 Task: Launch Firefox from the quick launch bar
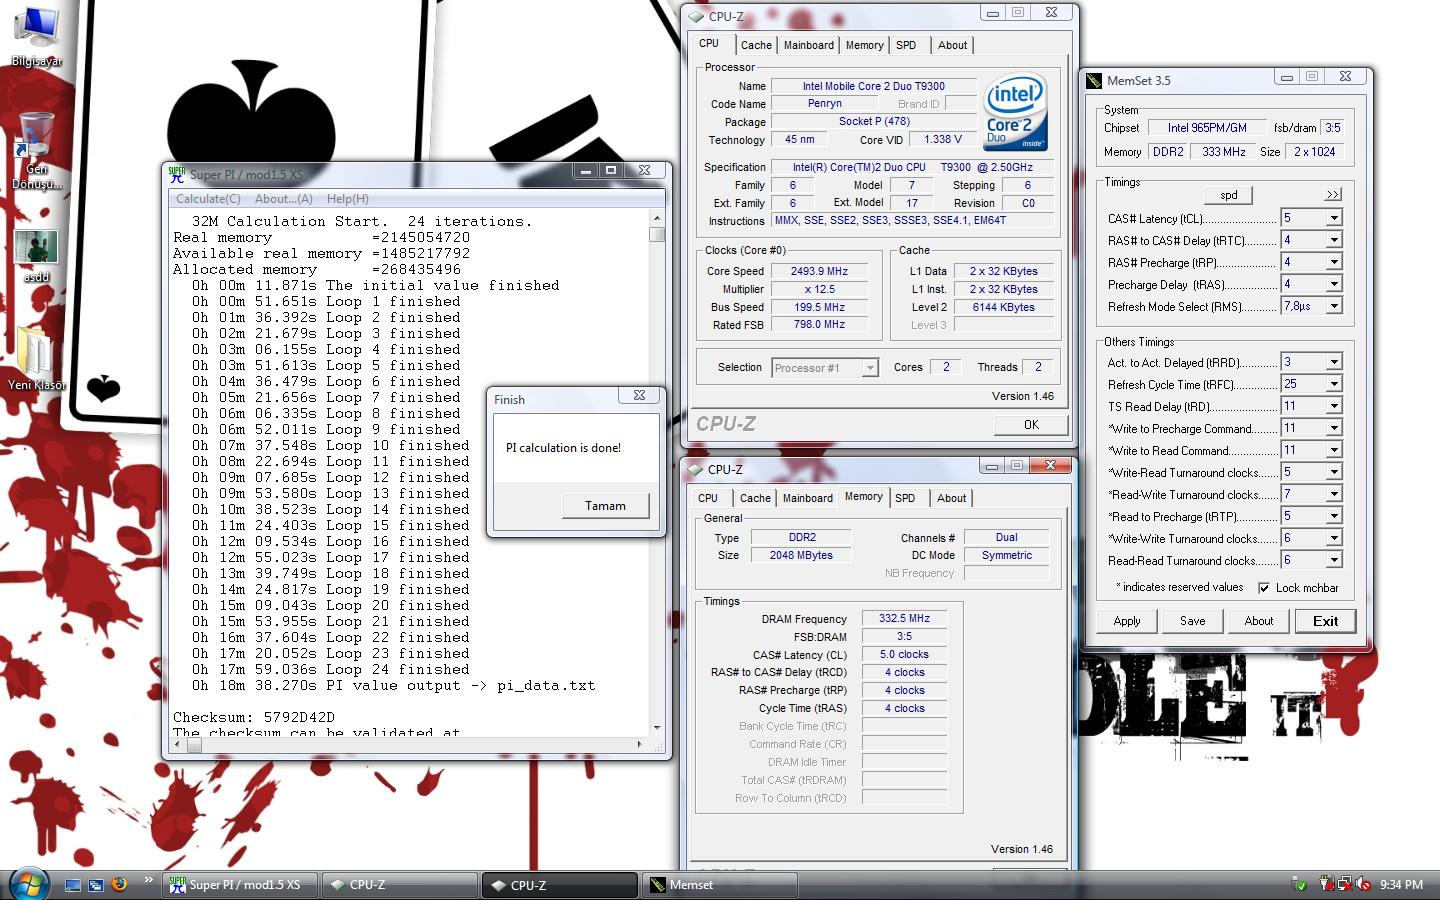pyautogui.click(x=119, y=884)
